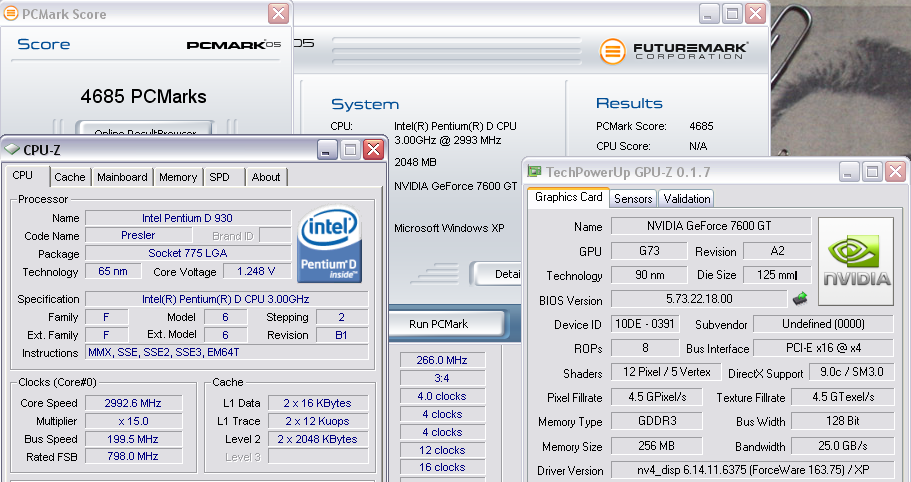Click the Specification field in CPU-Z

227,299
